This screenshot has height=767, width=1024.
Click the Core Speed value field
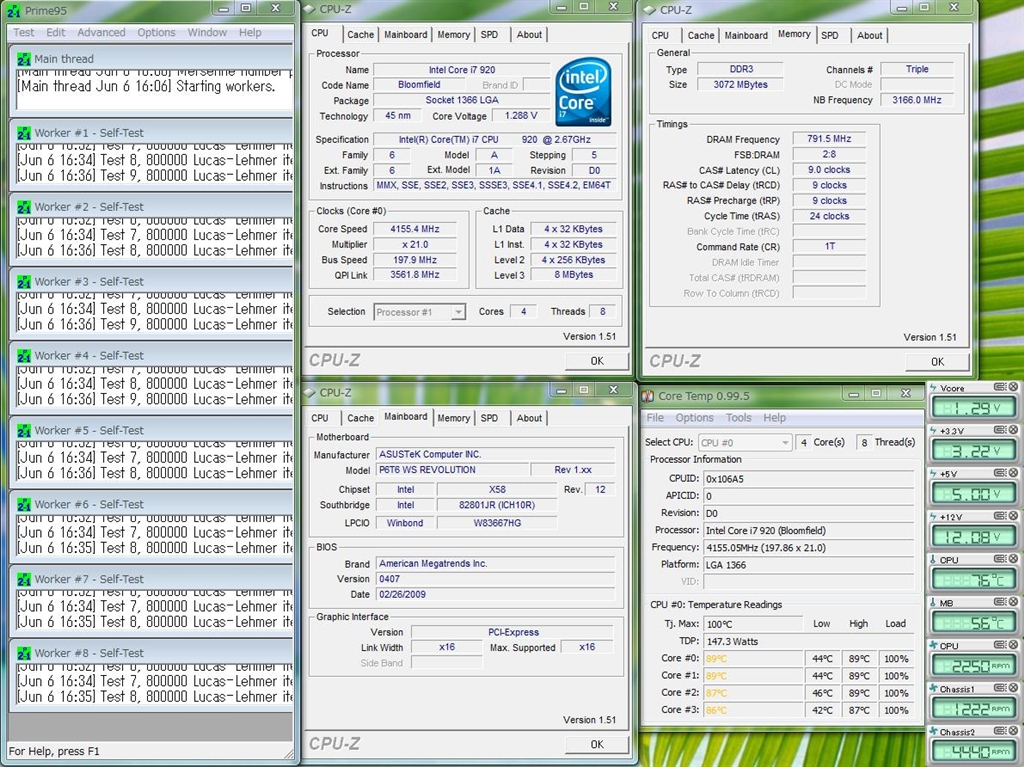pyautogui.click(x=415, y=229)
